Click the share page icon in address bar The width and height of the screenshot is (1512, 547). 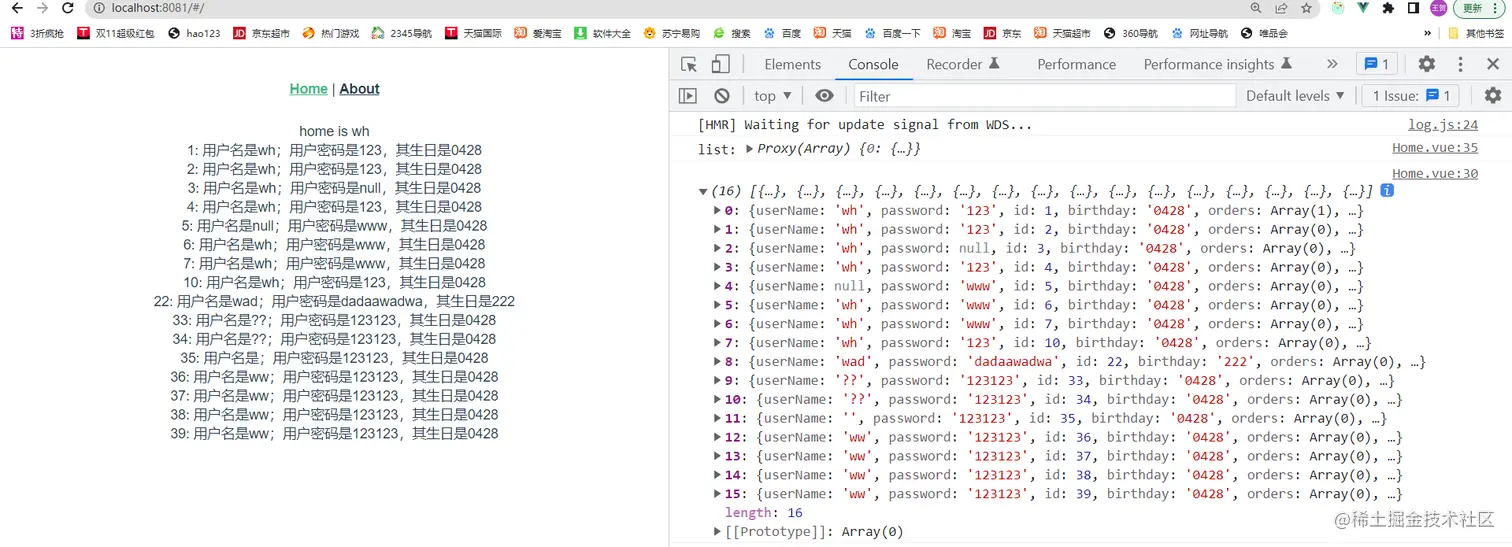pos(1281,8)
